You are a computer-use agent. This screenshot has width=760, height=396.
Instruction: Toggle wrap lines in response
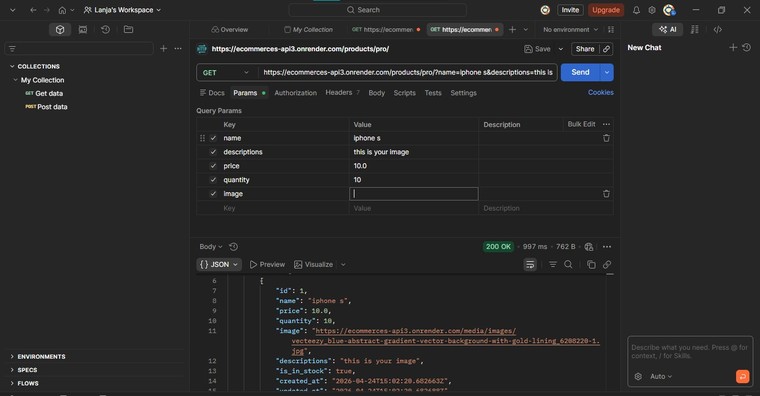coord(530,265)
